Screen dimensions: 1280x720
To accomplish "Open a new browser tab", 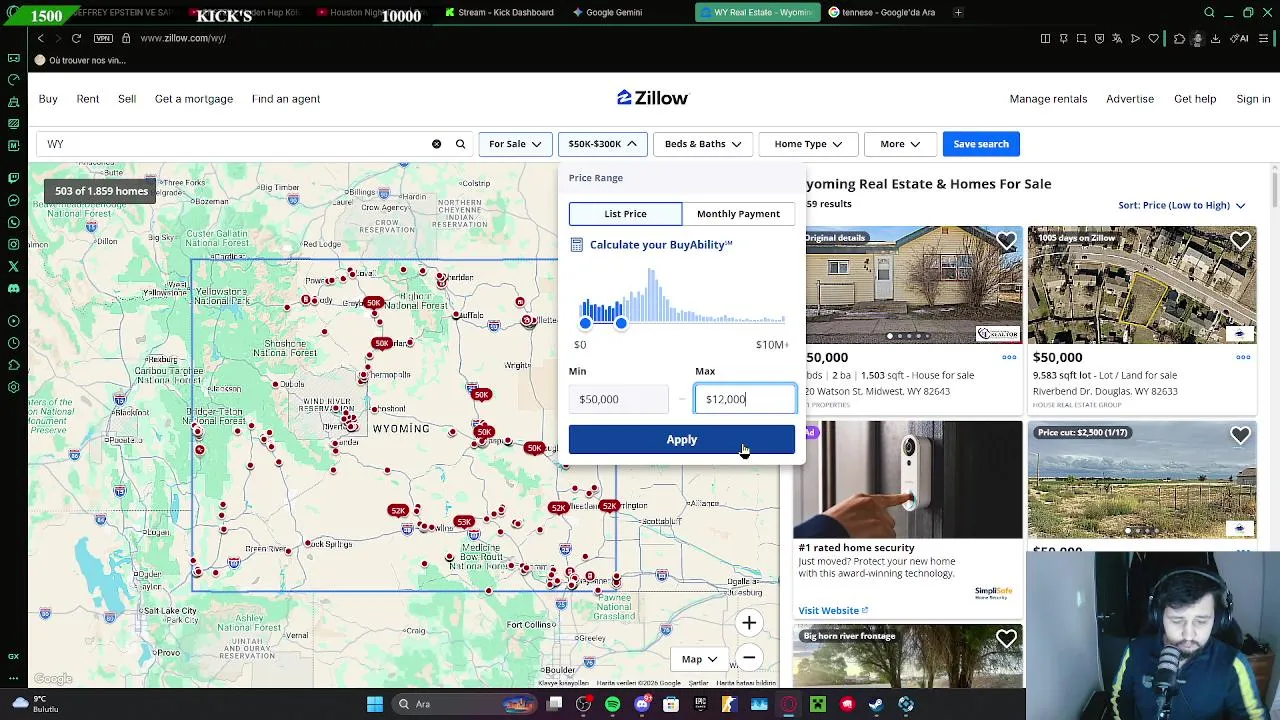I will point(958,12).
